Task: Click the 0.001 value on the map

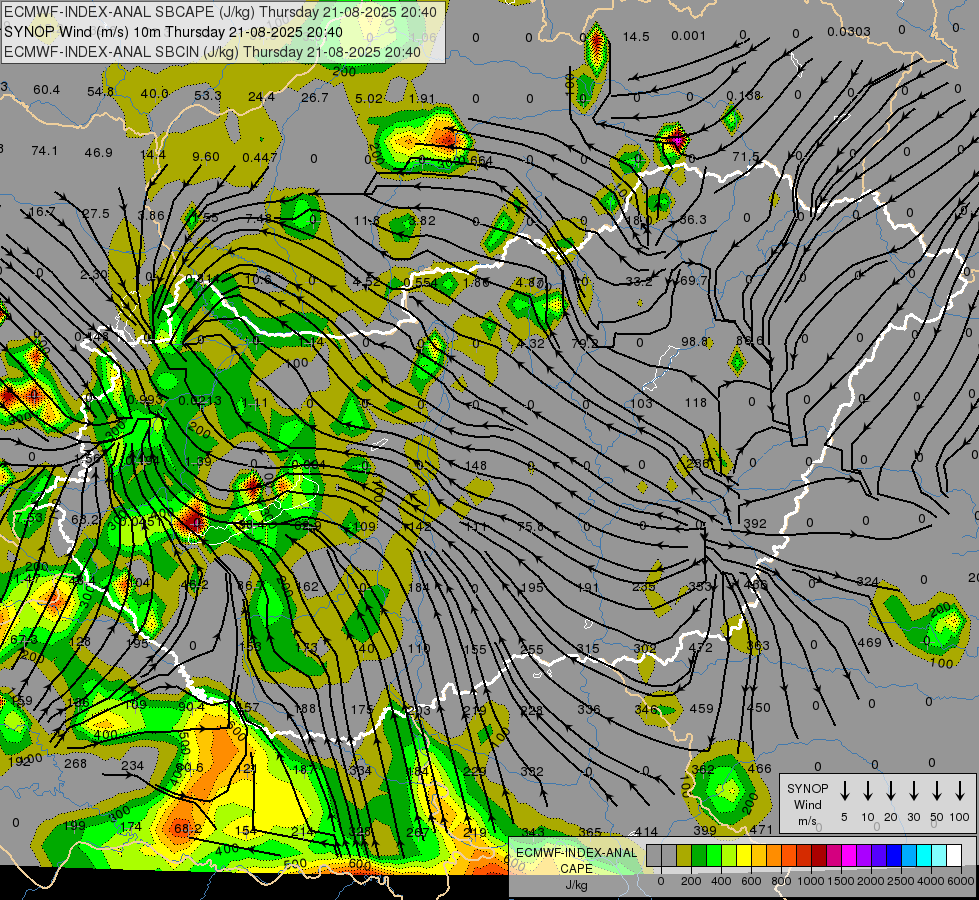Action: pos(688,36)
